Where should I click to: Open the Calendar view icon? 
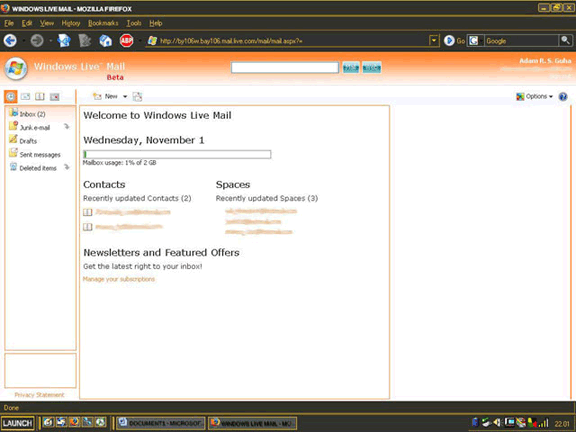54,97
